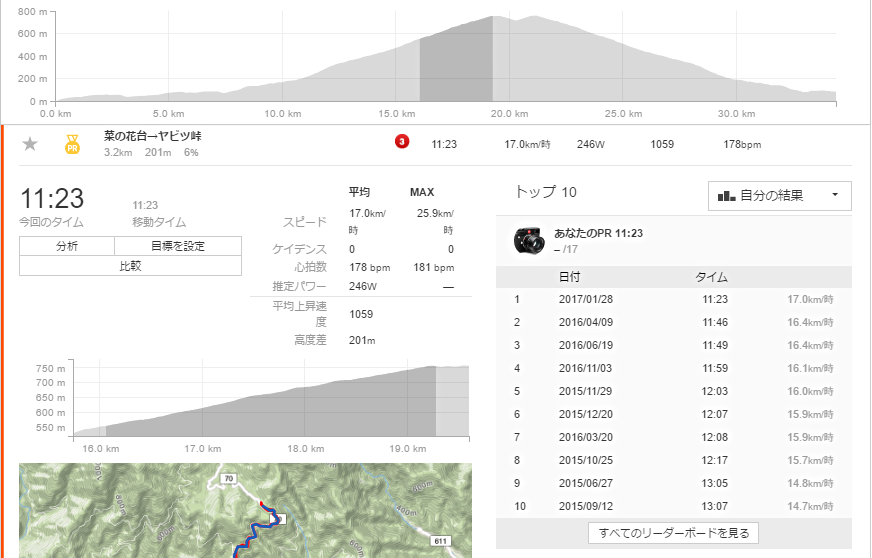Star the 菜の花台→ヤビツ峠 segment

(x=29, y=144)
